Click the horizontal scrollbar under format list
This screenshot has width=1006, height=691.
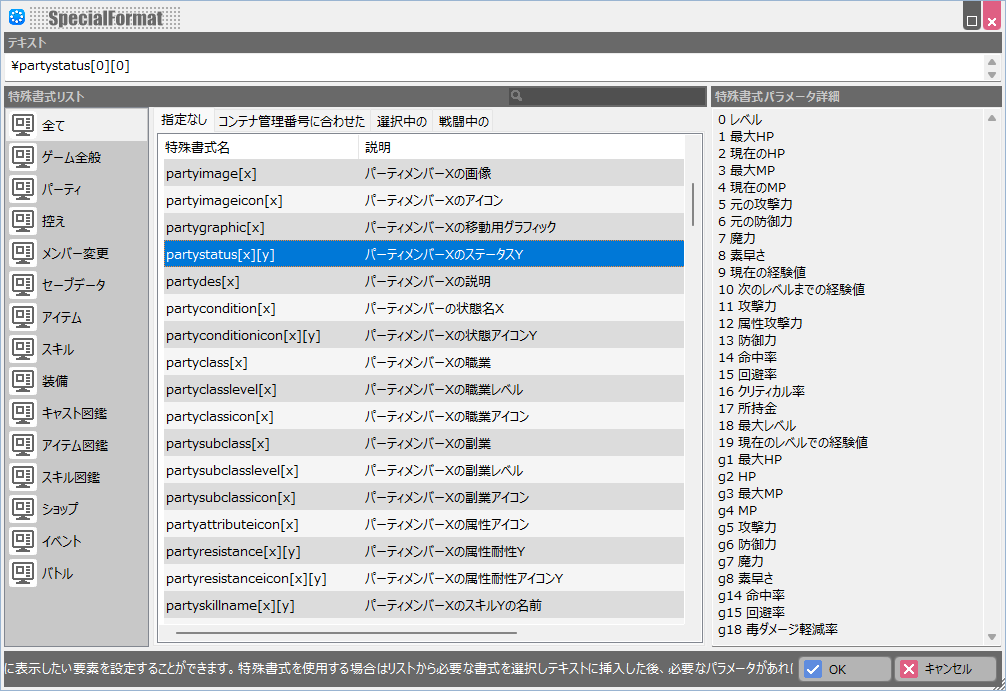346,632
